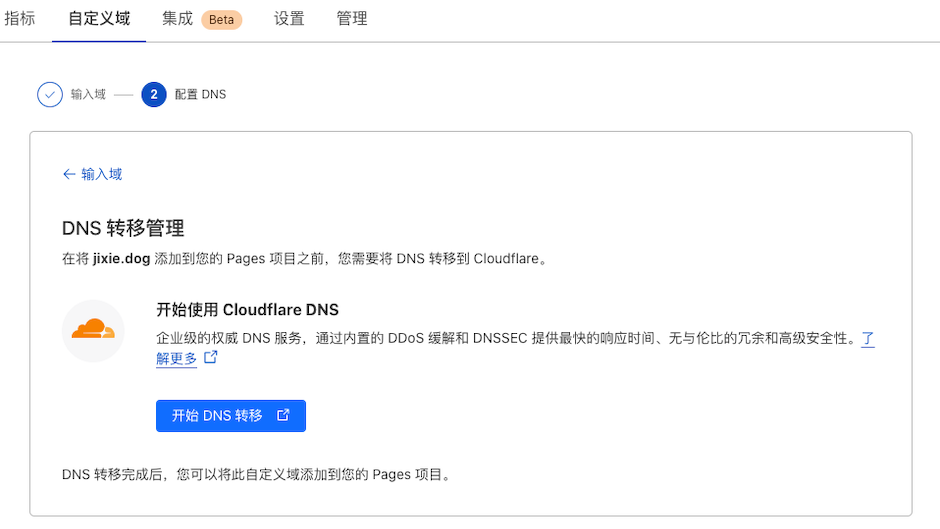Click the DNS 转移管理 heading
Viewport: 940px width, 529px height.
123,228
